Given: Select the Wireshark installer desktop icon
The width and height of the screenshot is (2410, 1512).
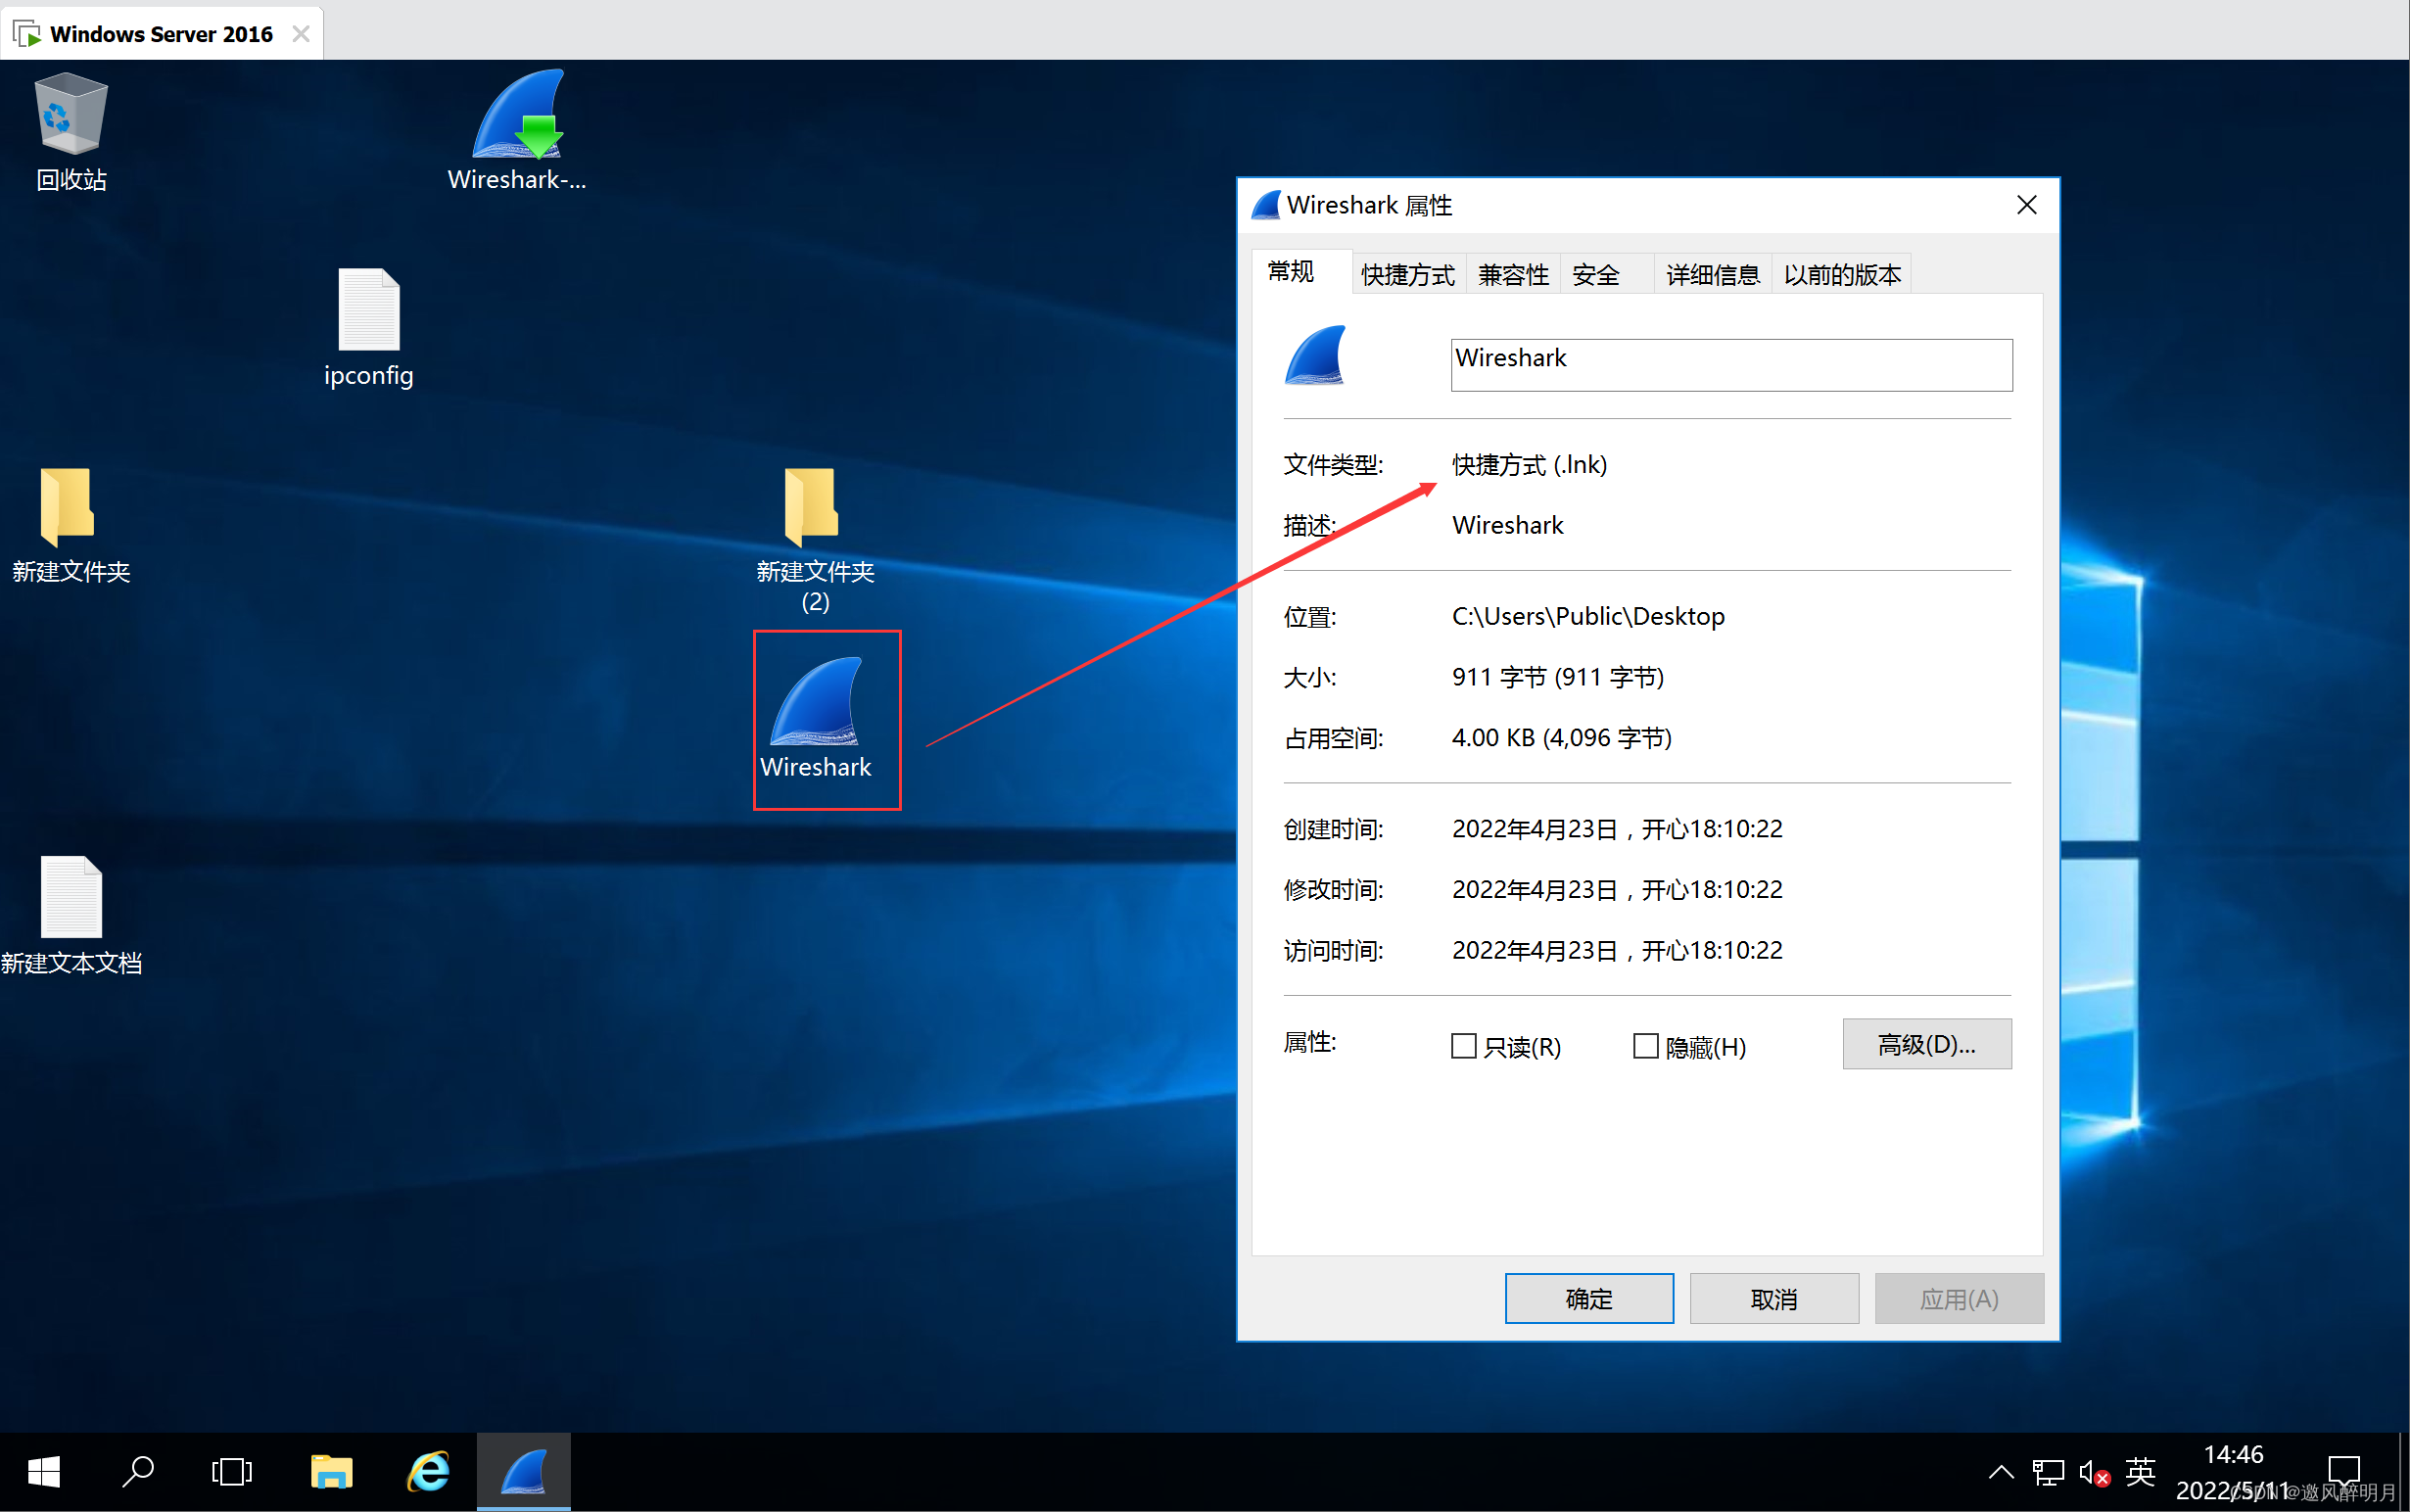Looking at the screenshot, I should (517, 130).
